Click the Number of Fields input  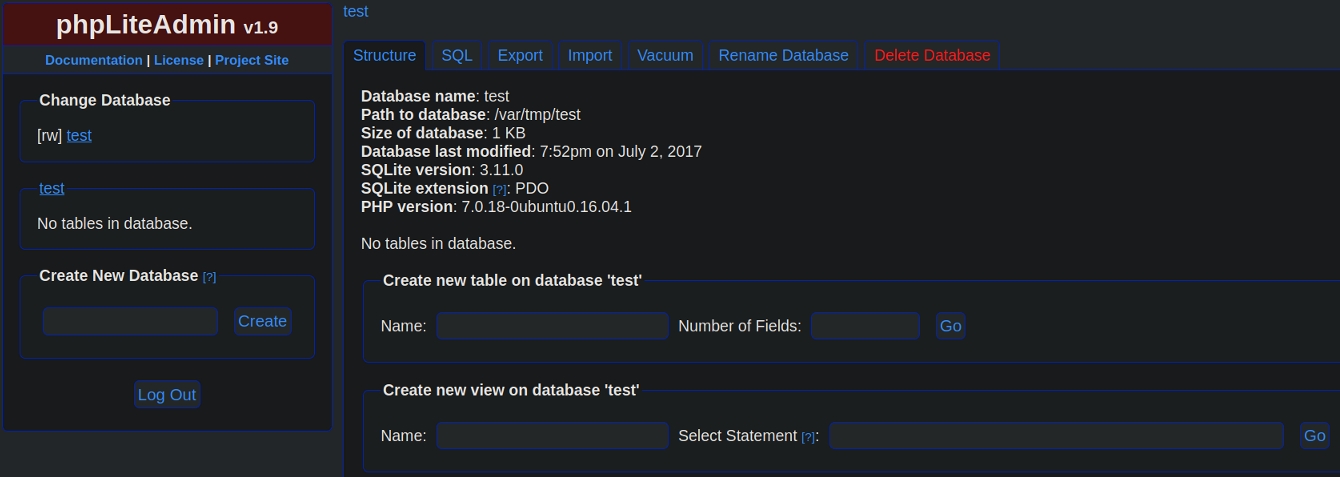(865, 326)
